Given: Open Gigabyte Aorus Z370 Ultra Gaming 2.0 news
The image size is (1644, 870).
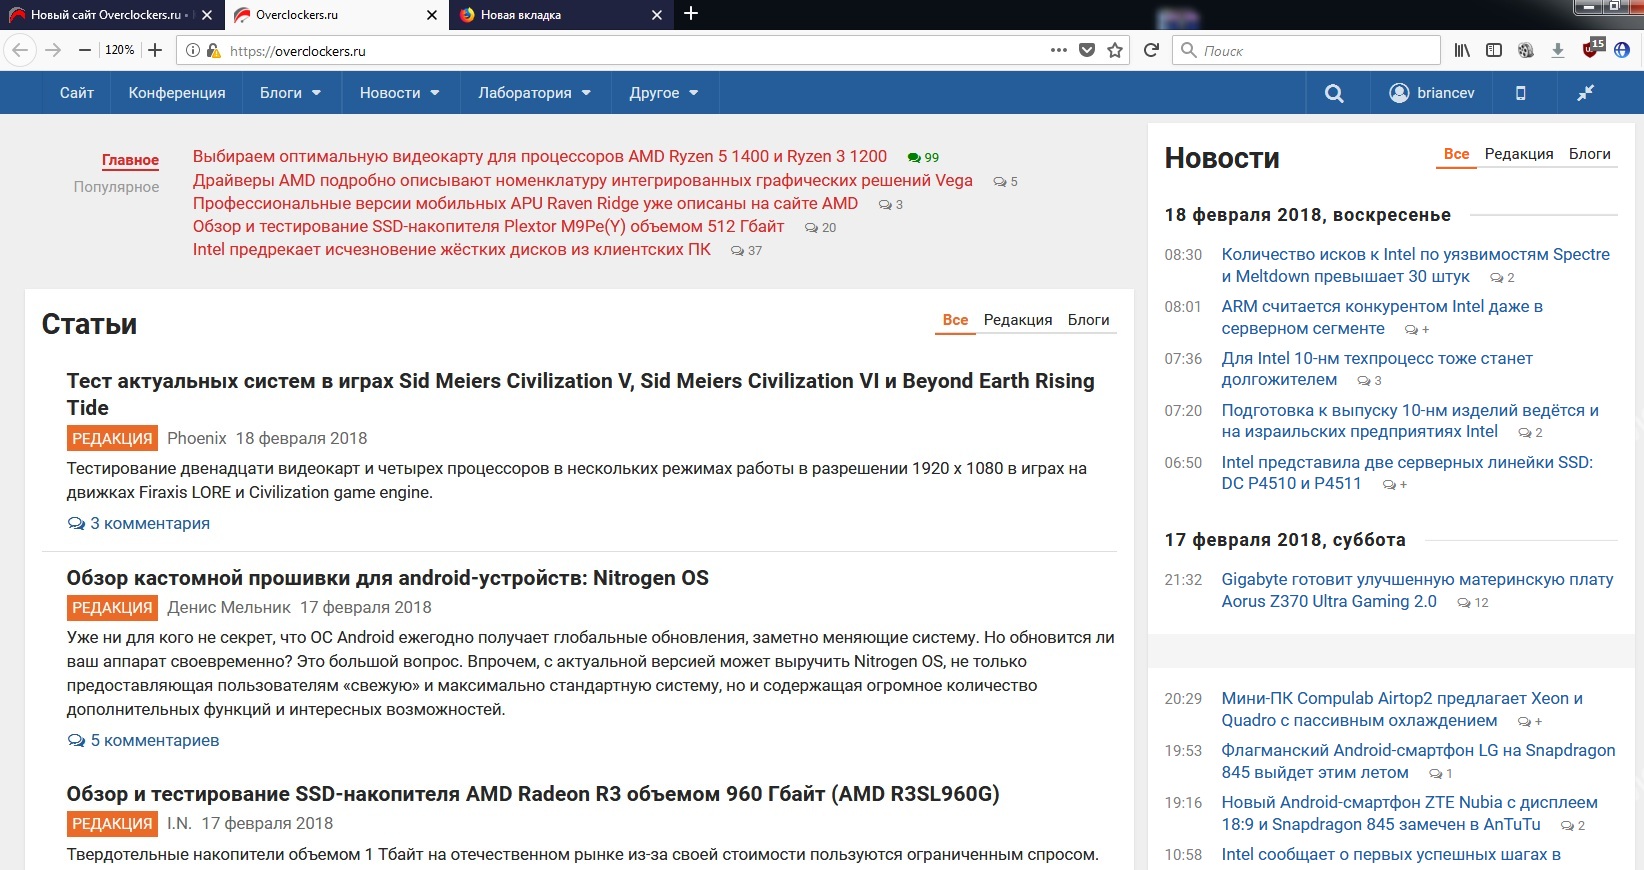Looking at the screenshot, I should tap(1417, 590).
